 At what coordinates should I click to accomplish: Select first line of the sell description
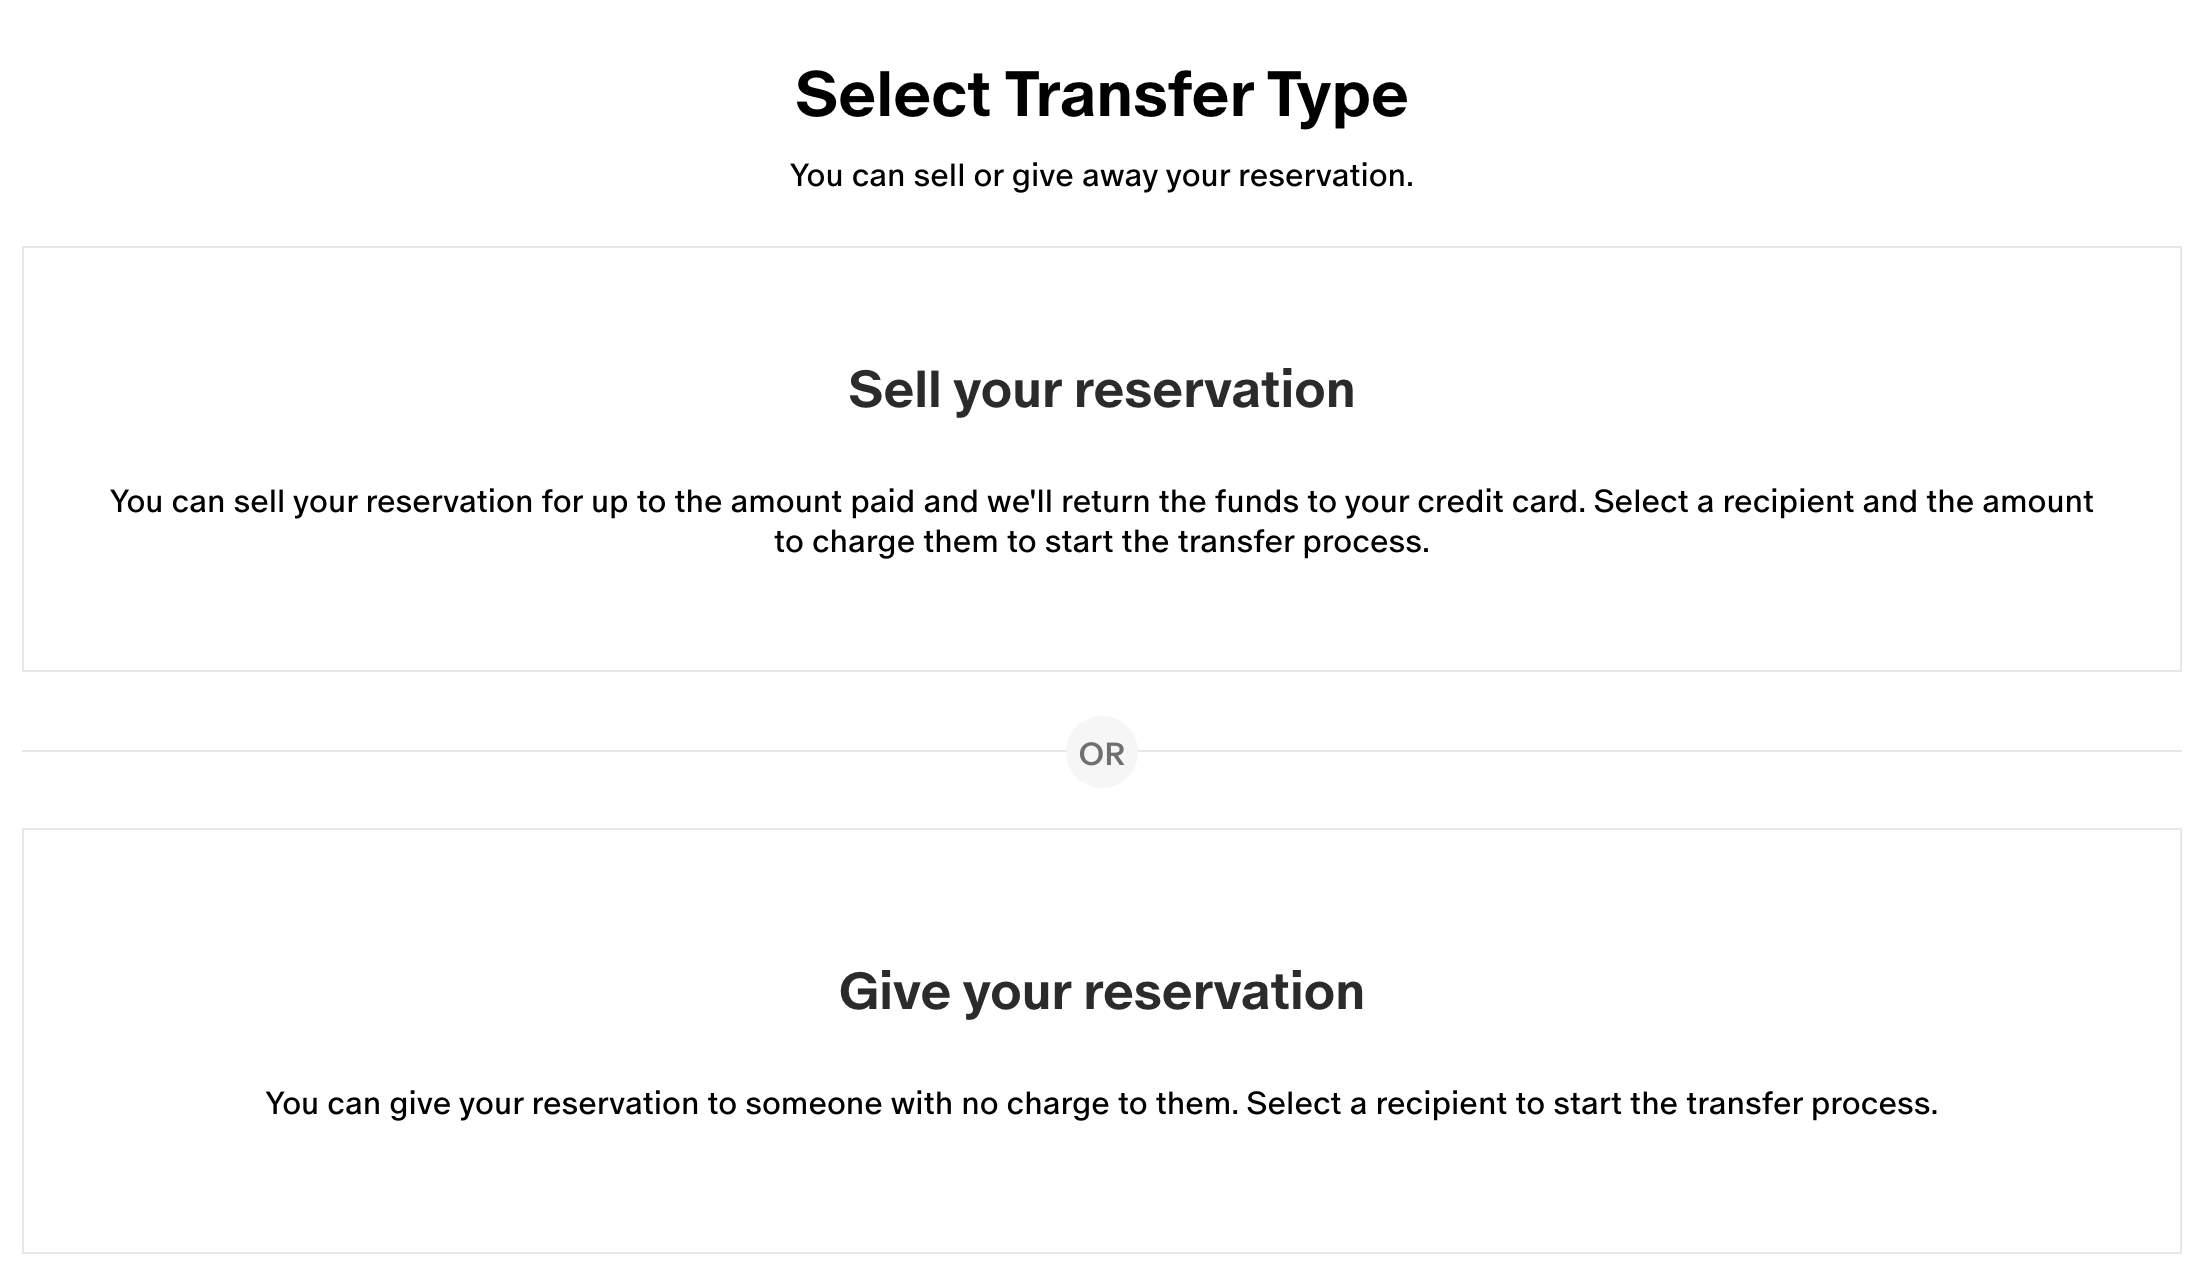(x=1101, y=501)
